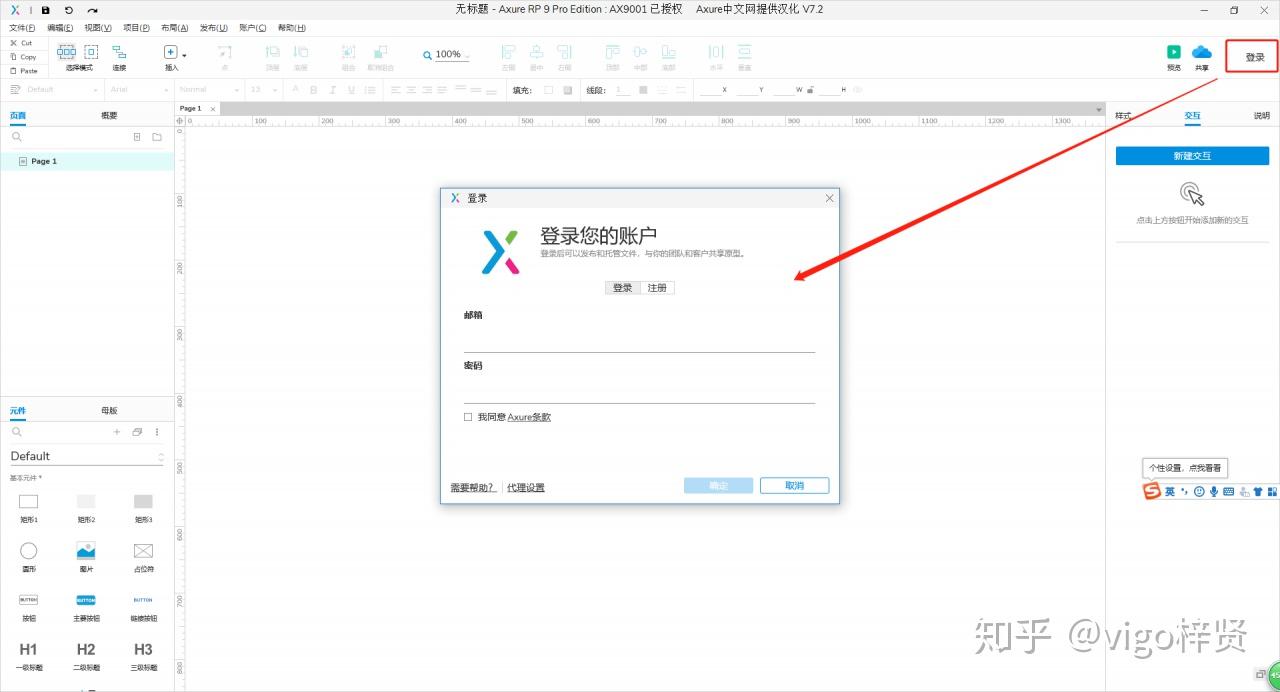The width and height of the screenshot is (1280, 692).
Task: Click the 共享 share cloud icon
Action: point(1201,49)
